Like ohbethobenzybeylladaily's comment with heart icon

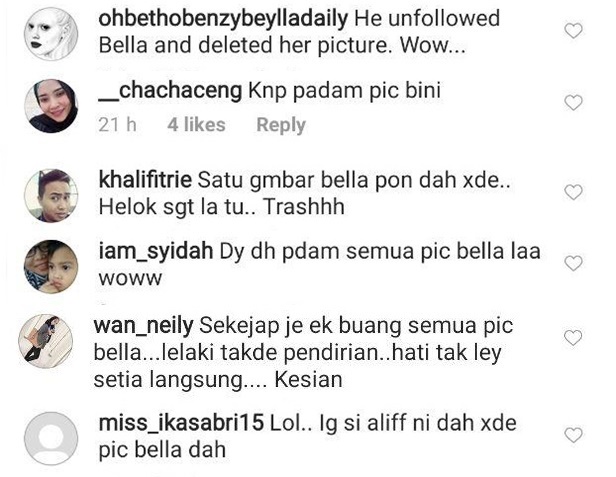(x=573, y=31)
